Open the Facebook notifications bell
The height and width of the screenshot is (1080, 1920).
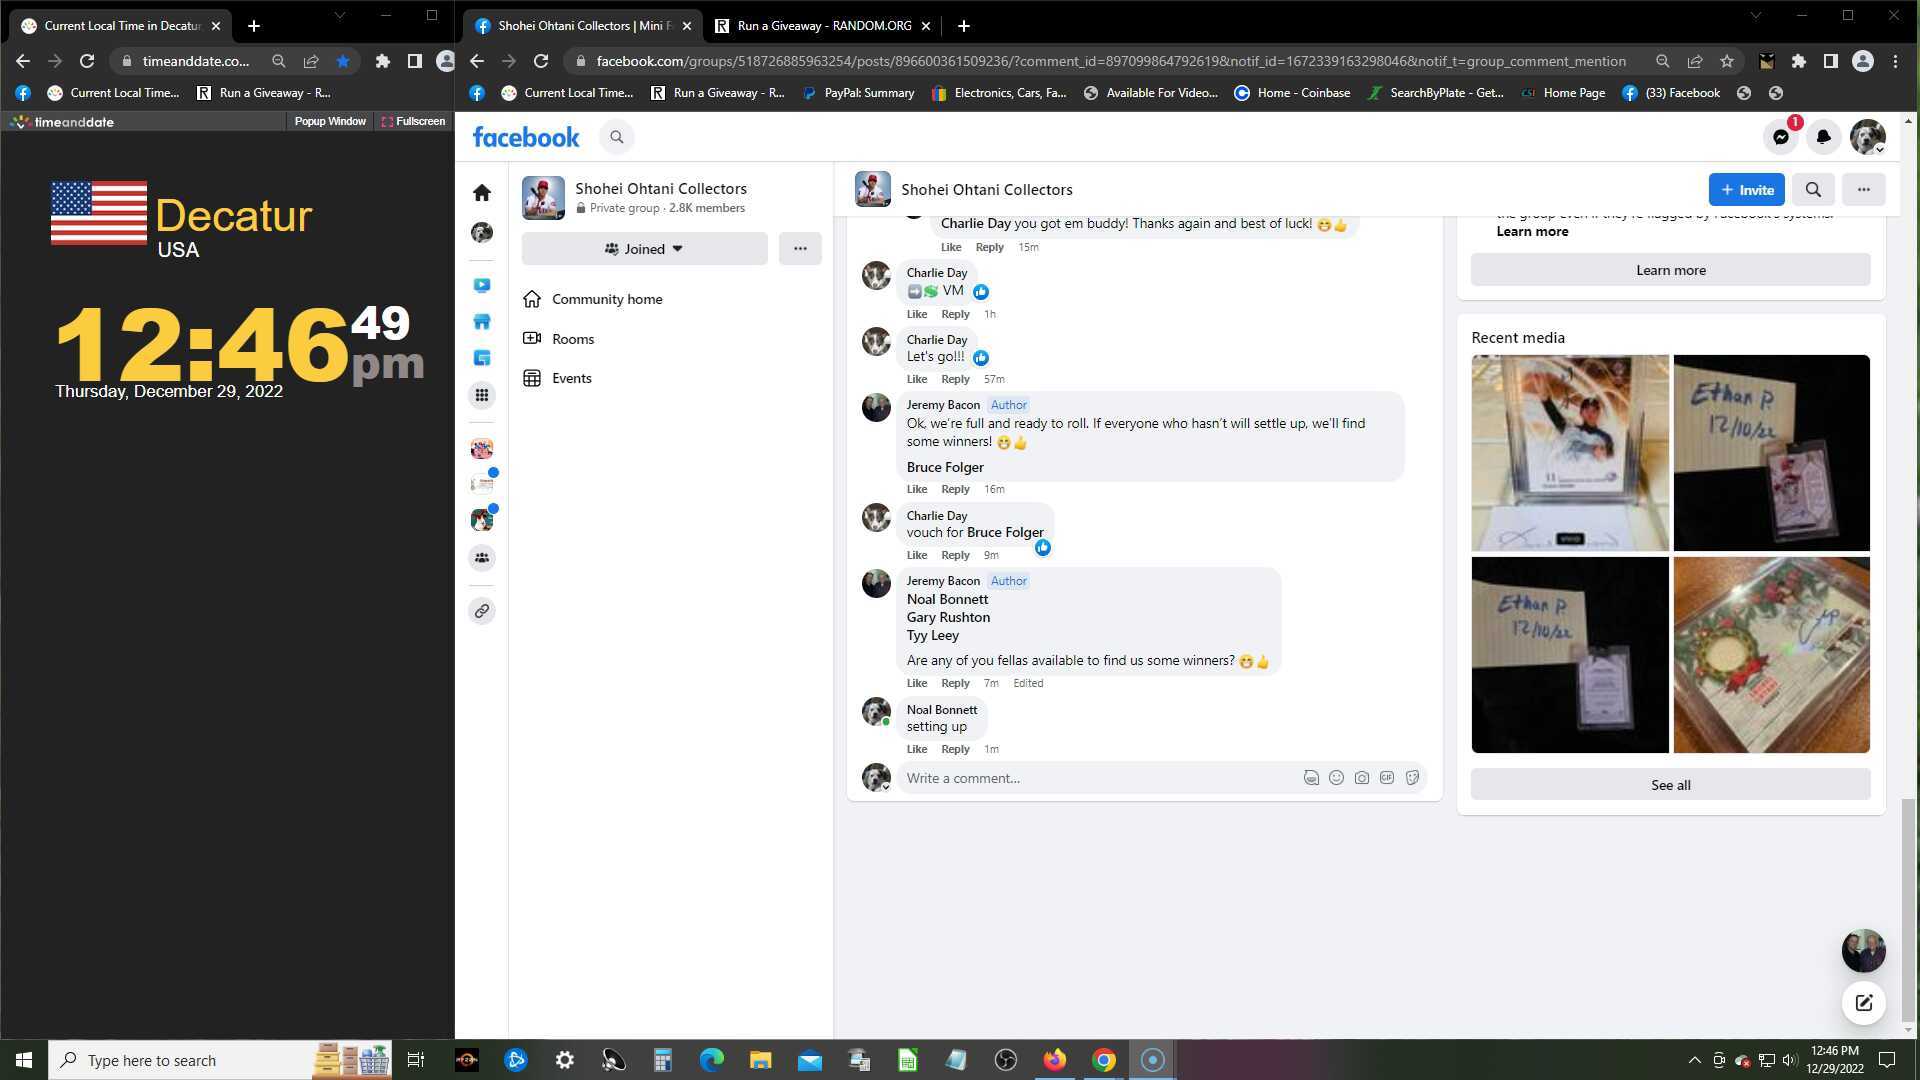tap(1823, 137)
